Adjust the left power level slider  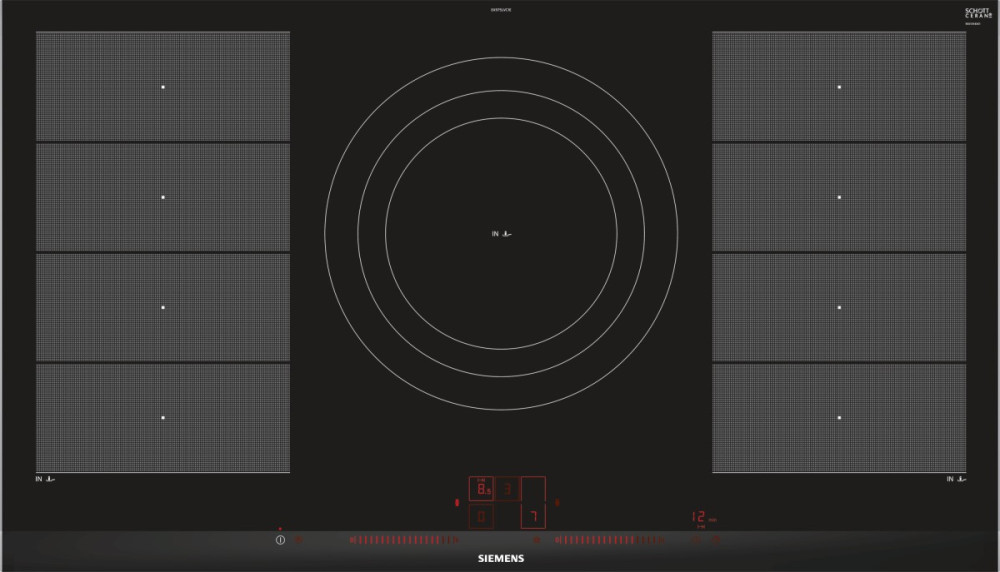tap(403, 540)
